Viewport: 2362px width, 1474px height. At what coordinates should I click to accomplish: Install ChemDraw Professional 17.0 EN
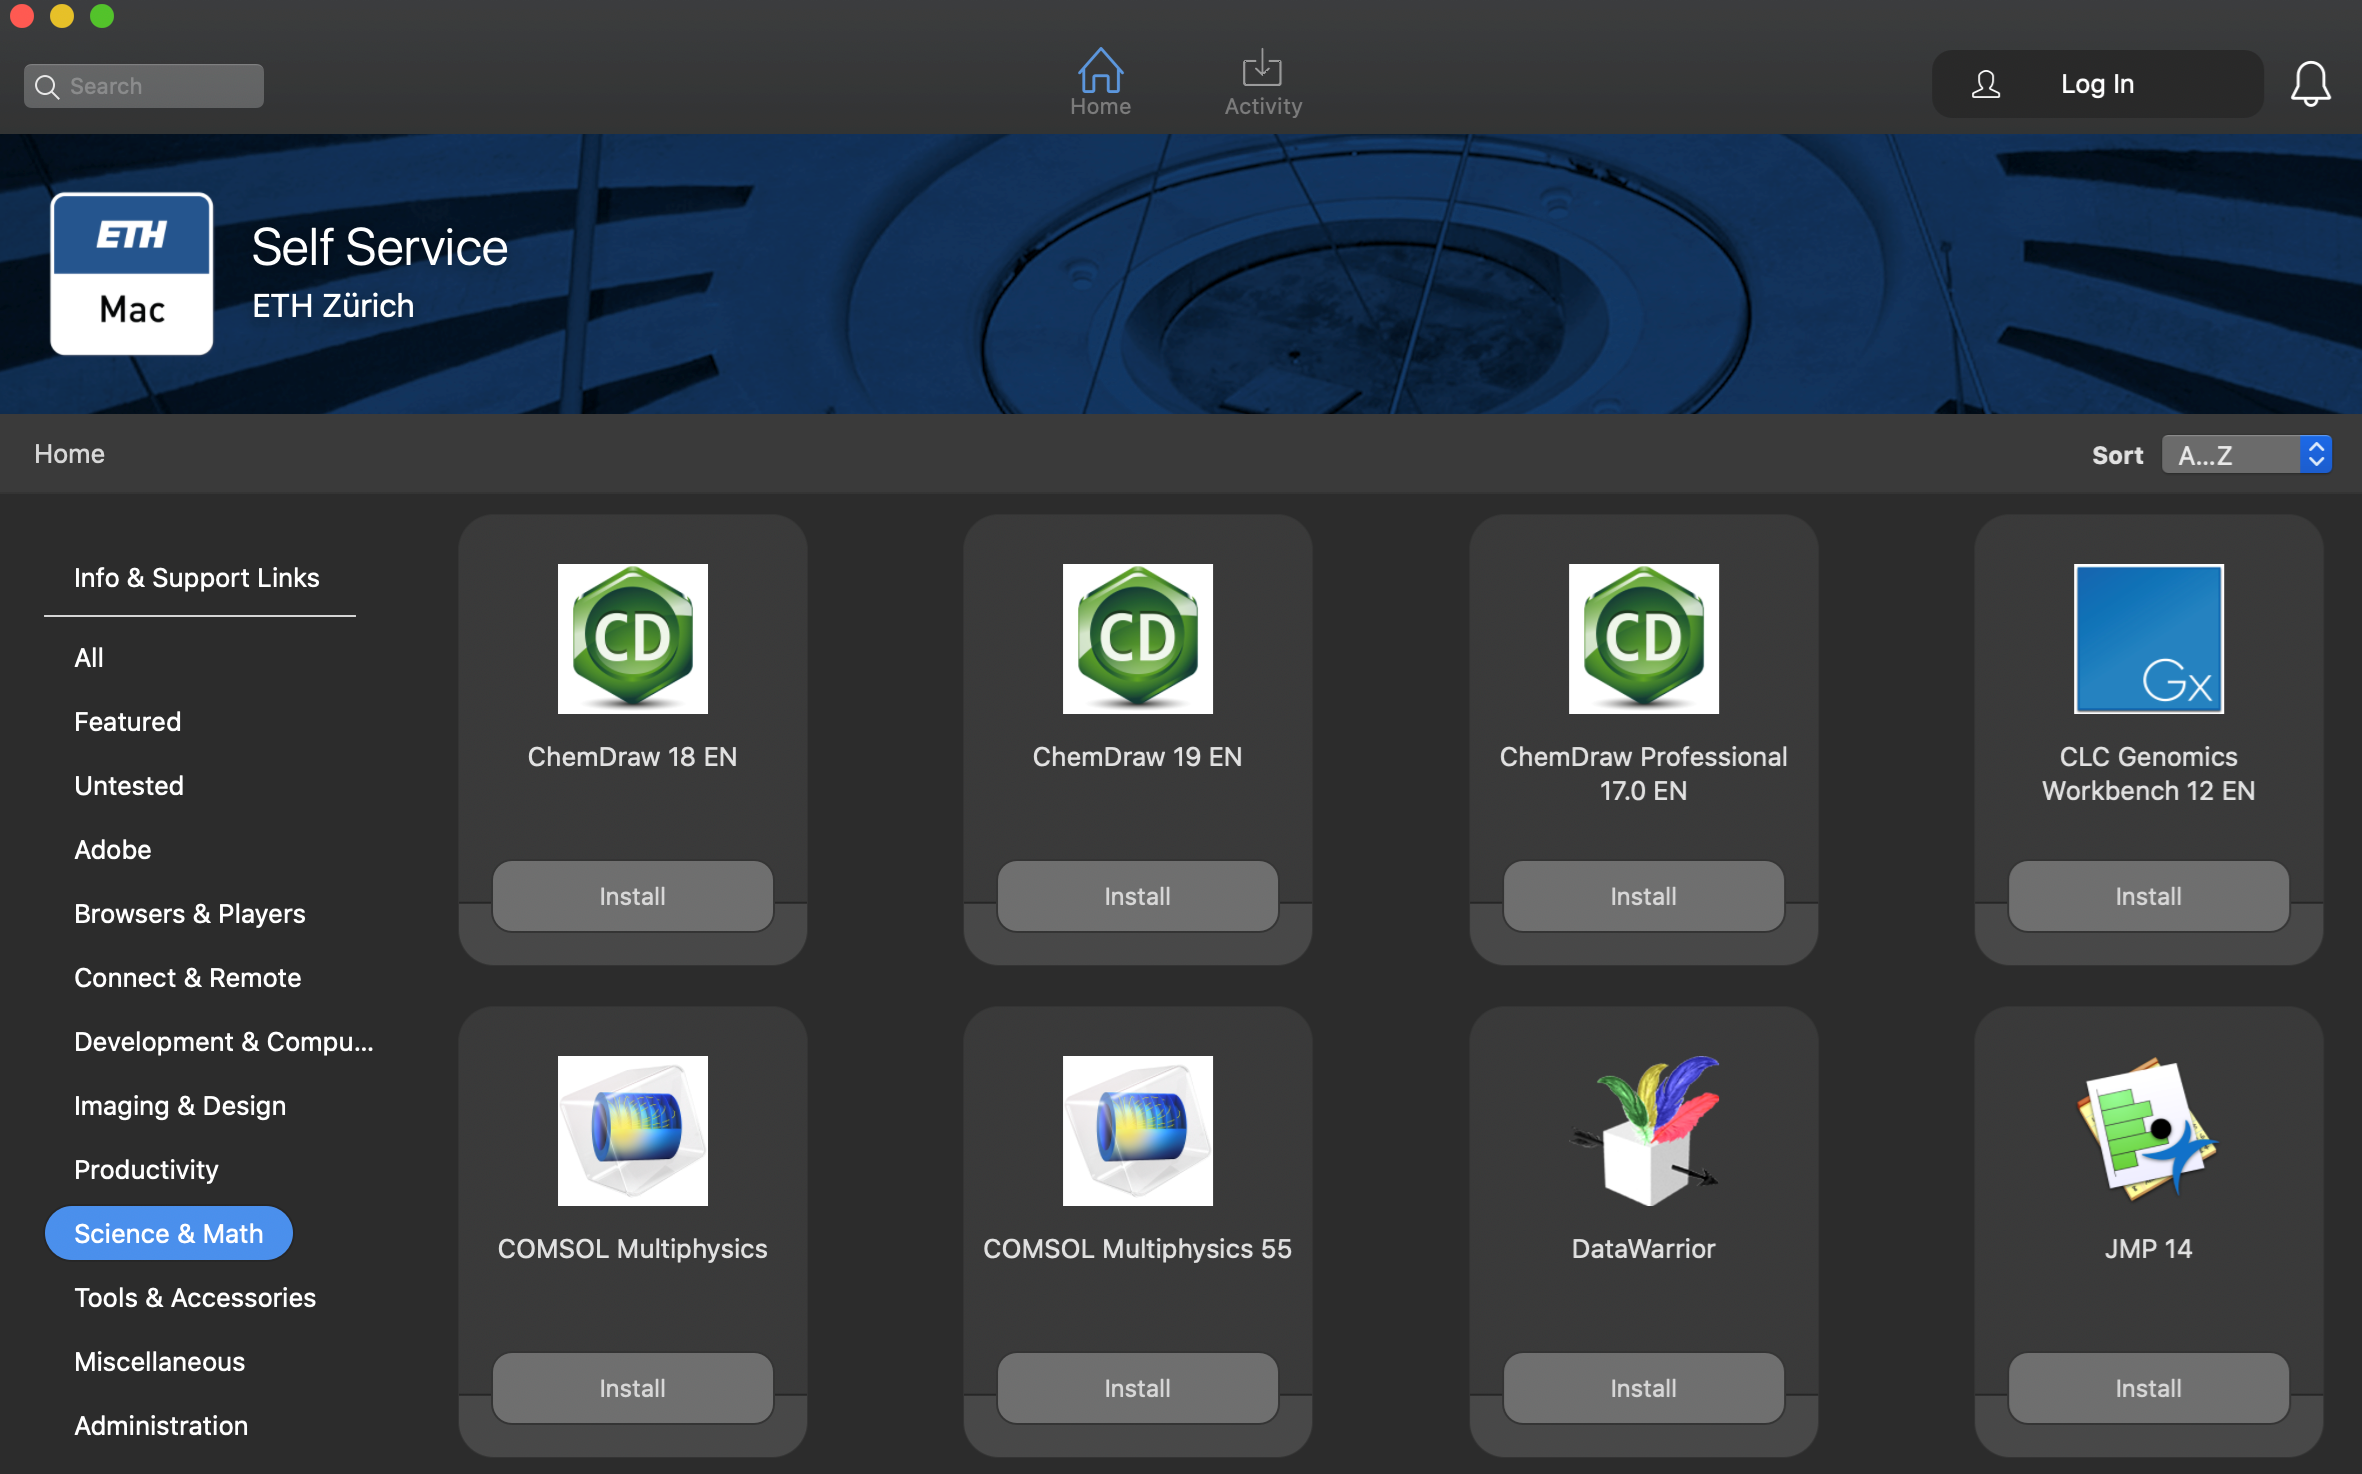click(1644, 897)
